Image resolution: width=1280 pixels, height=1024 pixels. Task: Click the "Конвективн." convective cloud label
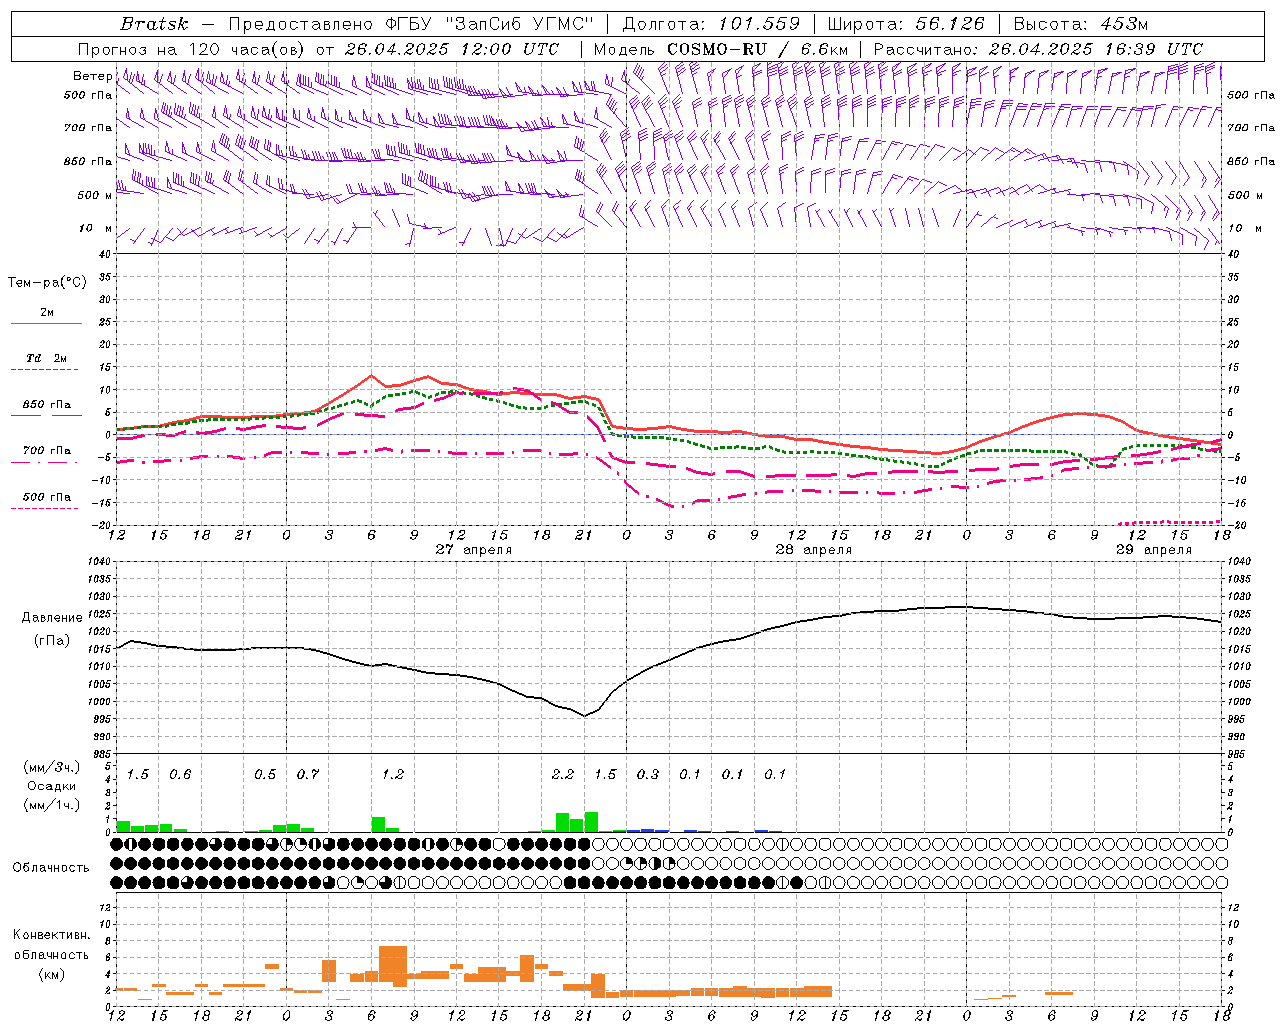point(52,935)
